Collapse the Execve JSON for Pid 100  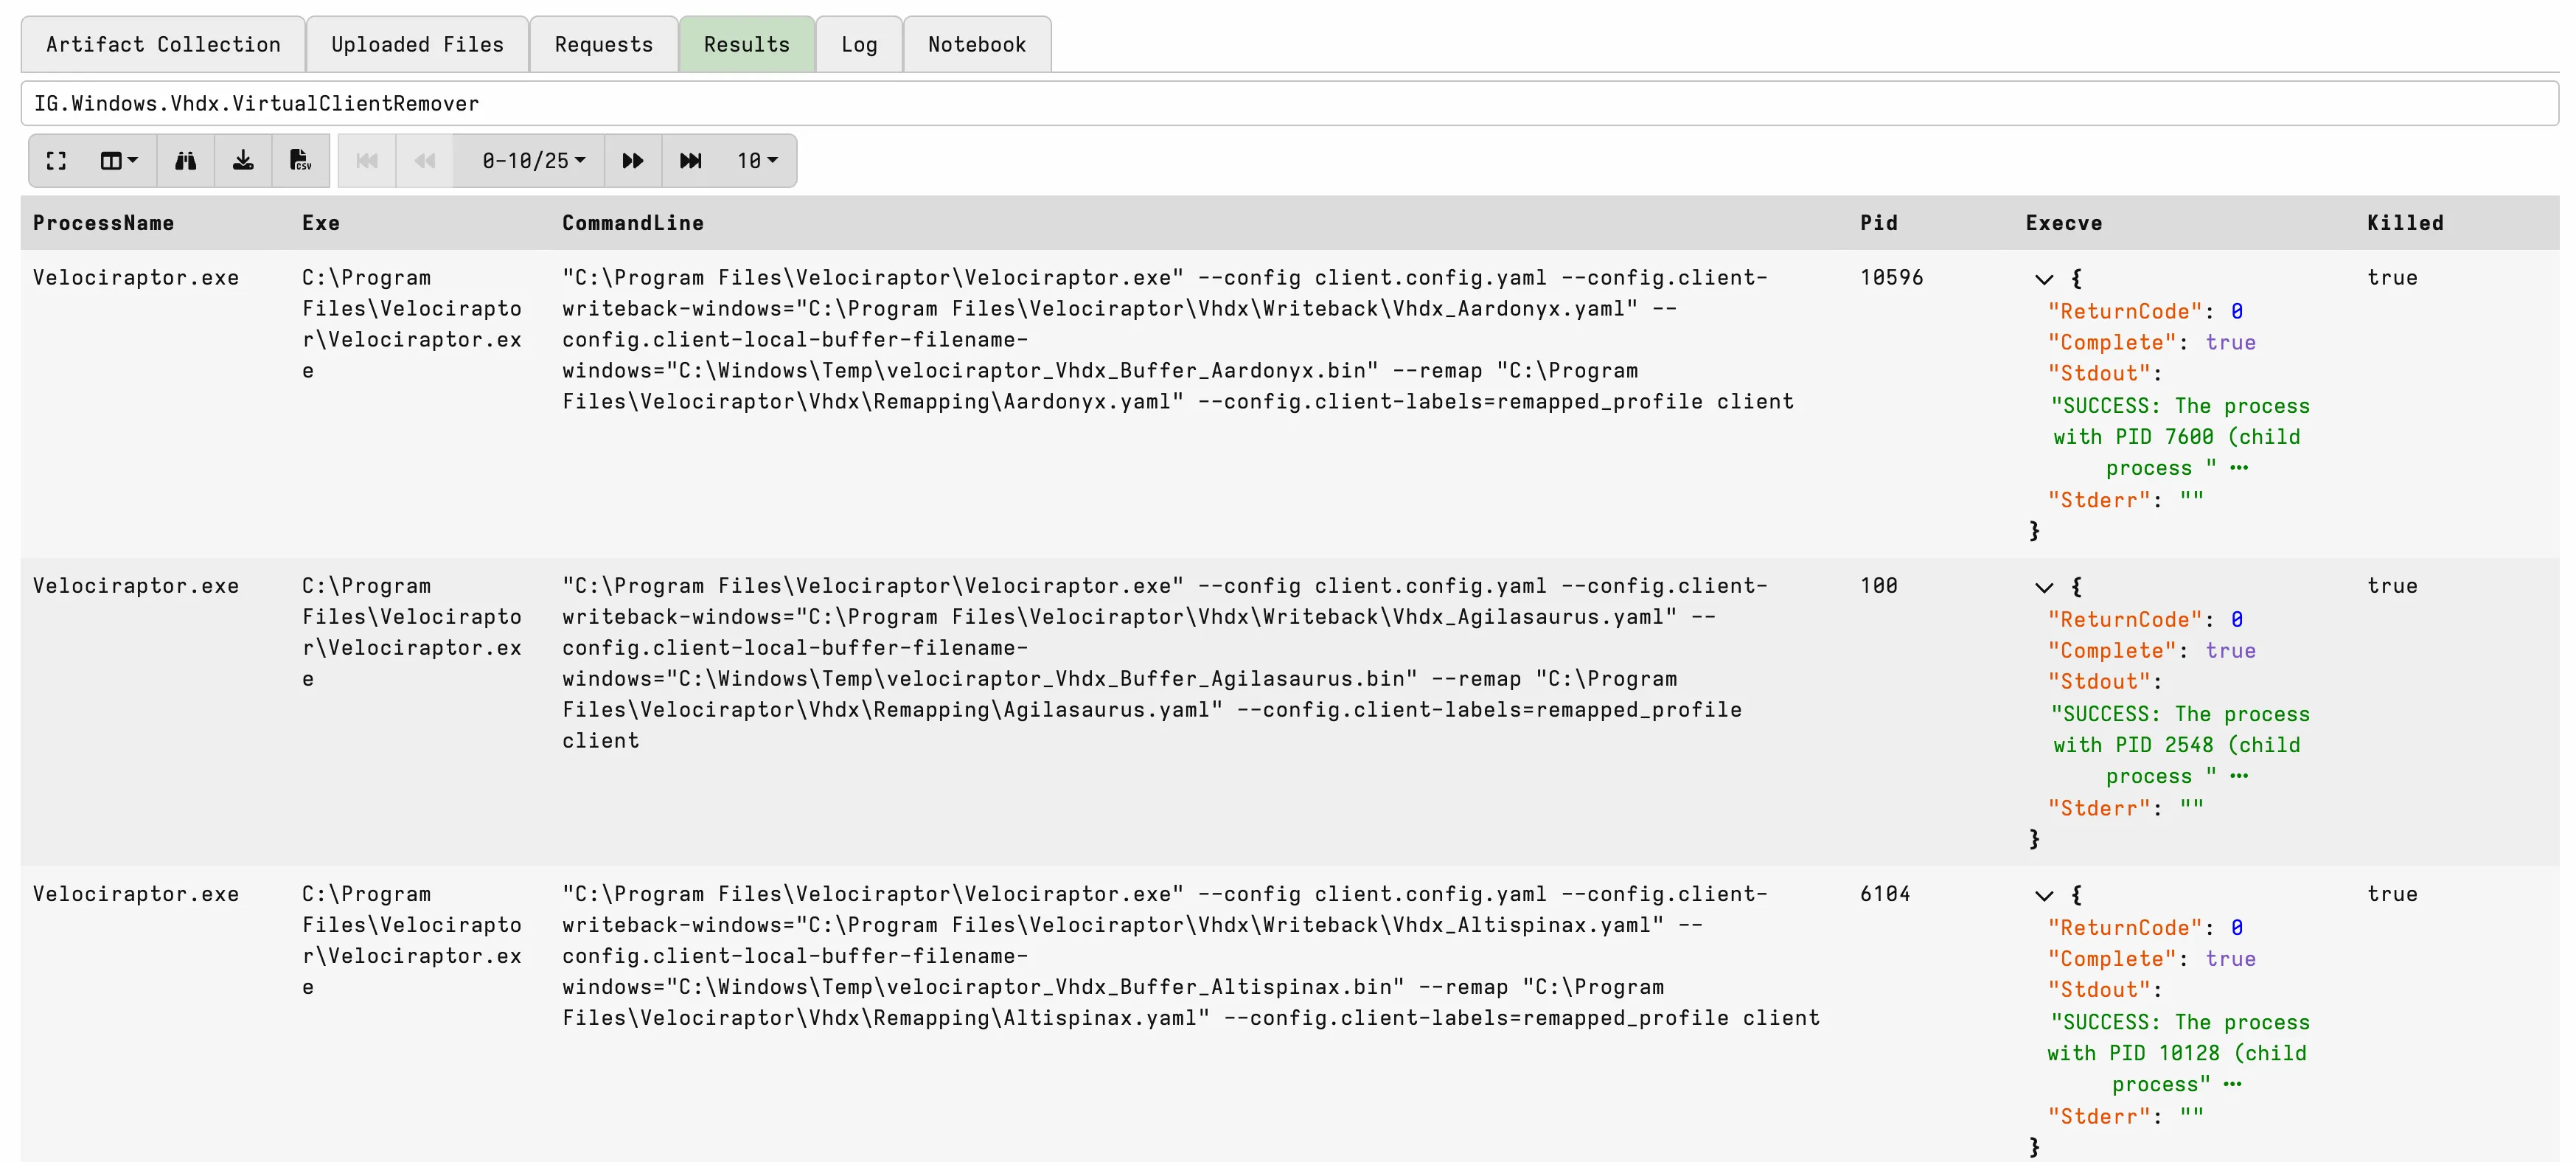[x=2043, y=587]
